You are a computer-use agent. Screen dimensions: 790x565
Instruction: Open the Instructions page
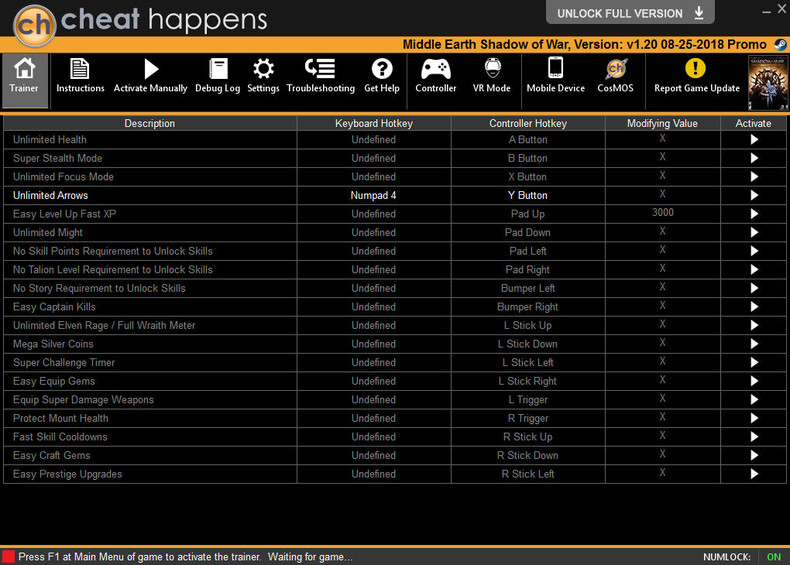point(80,77)
